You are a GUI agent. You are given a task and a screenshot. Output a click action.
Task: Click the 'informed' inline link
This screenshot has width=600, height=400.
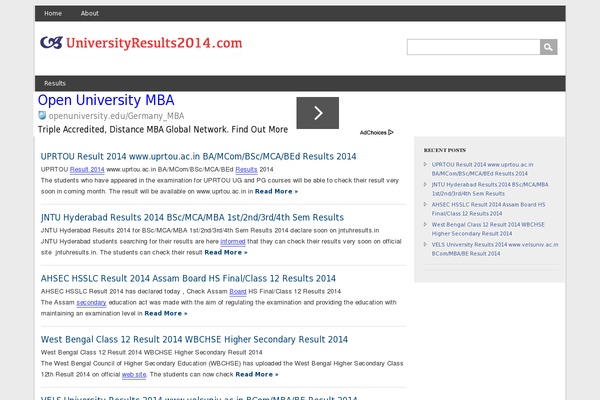point(233,242)
